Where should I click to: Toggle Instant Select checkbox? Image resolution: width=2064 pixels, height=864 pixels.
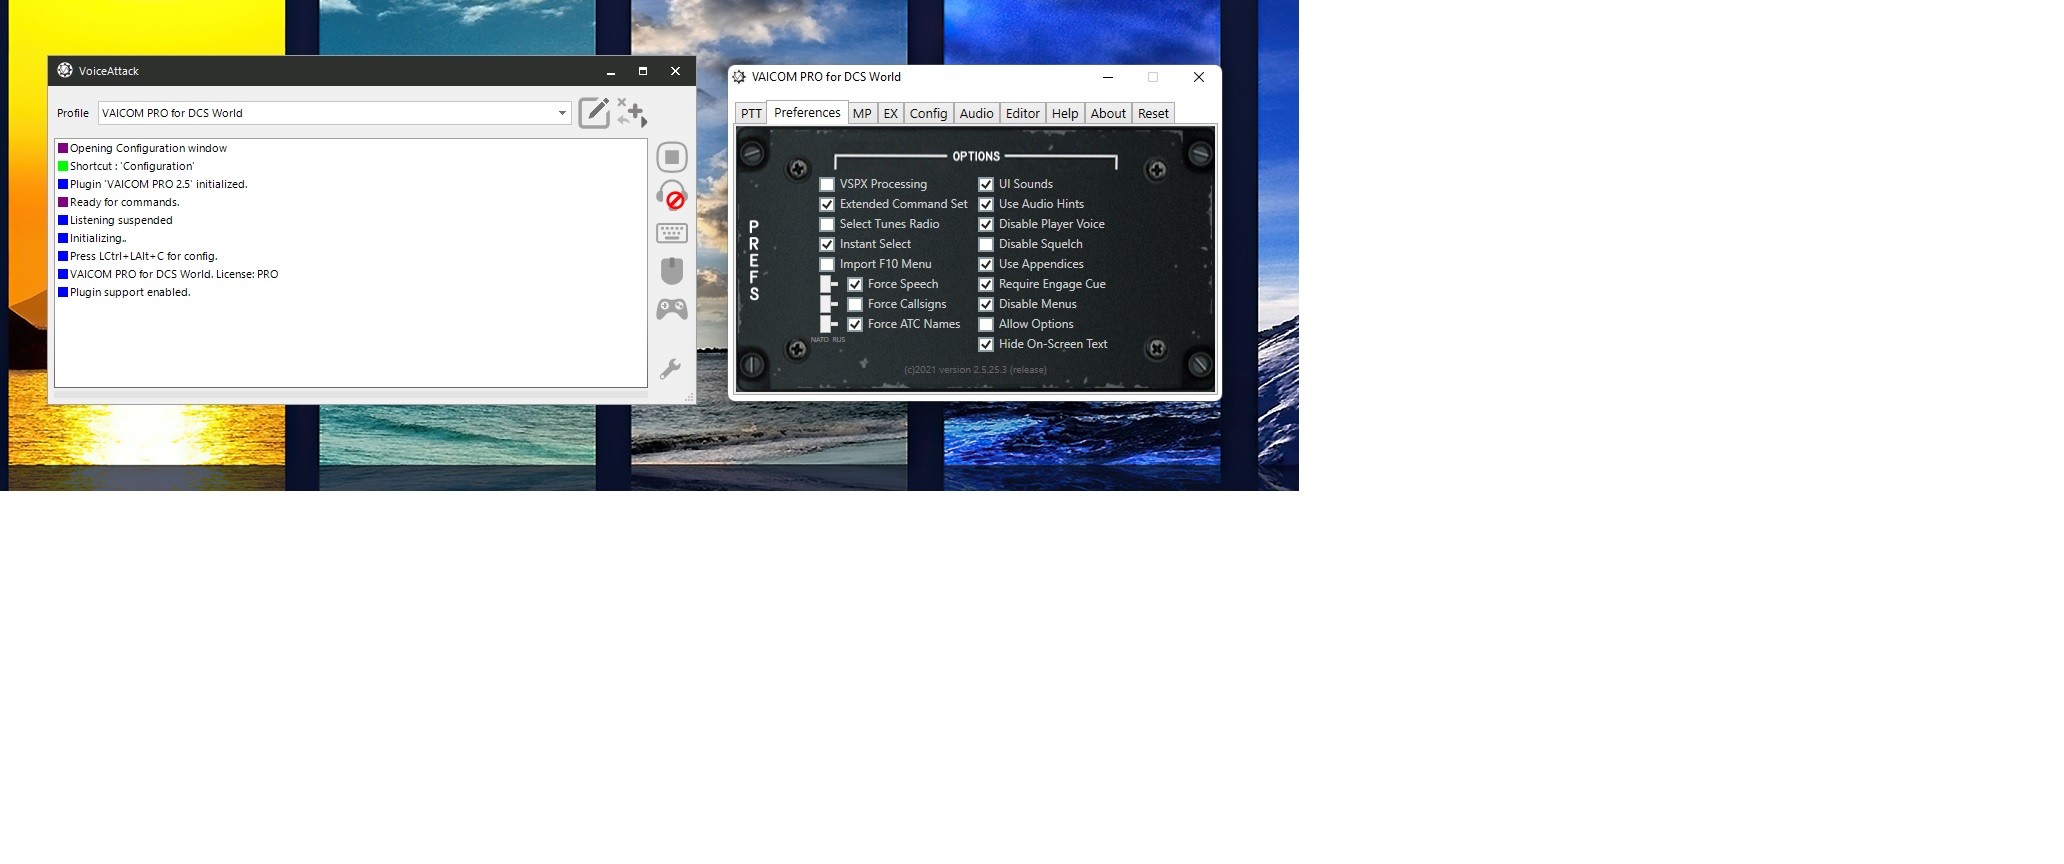click(827, 244)
